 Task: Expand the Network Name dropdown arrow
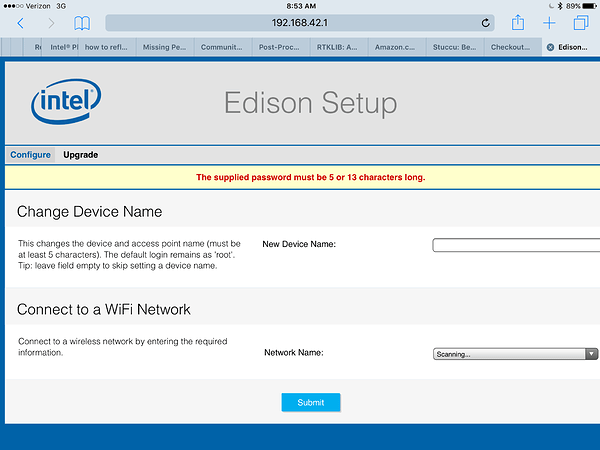(x=591, y=354)
